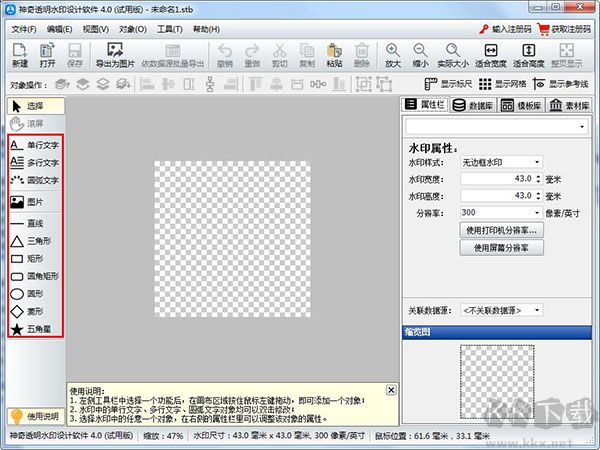
Task: Select the 菱形 diamond shape tool
Action: (33, 311)
